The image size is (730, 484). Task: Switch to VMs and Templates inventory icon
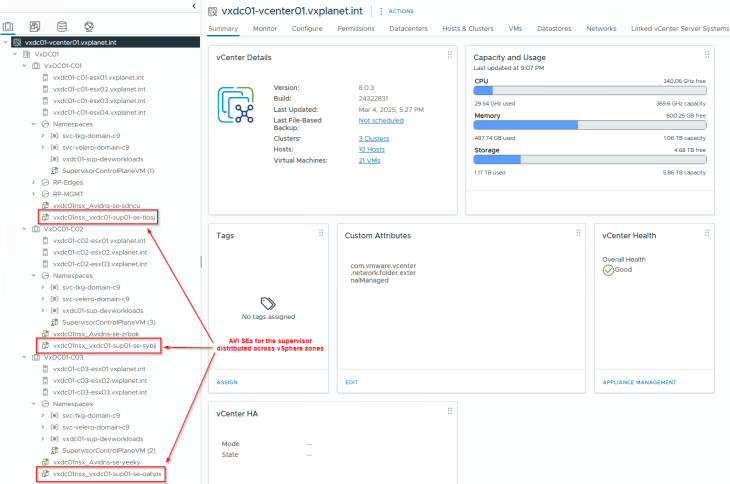[35, 27]
